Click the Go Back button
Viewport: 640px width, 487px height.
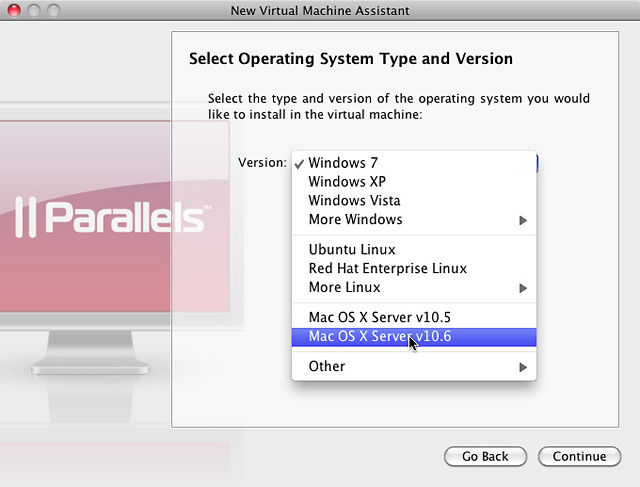pos(485,456)
